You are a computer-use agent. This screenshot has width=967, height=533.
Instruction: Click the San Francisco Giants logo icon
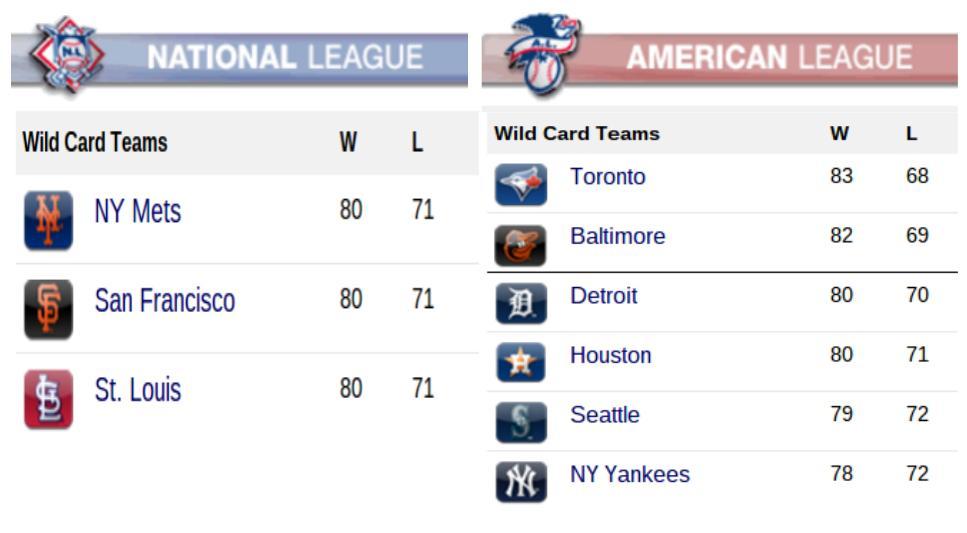49,309
